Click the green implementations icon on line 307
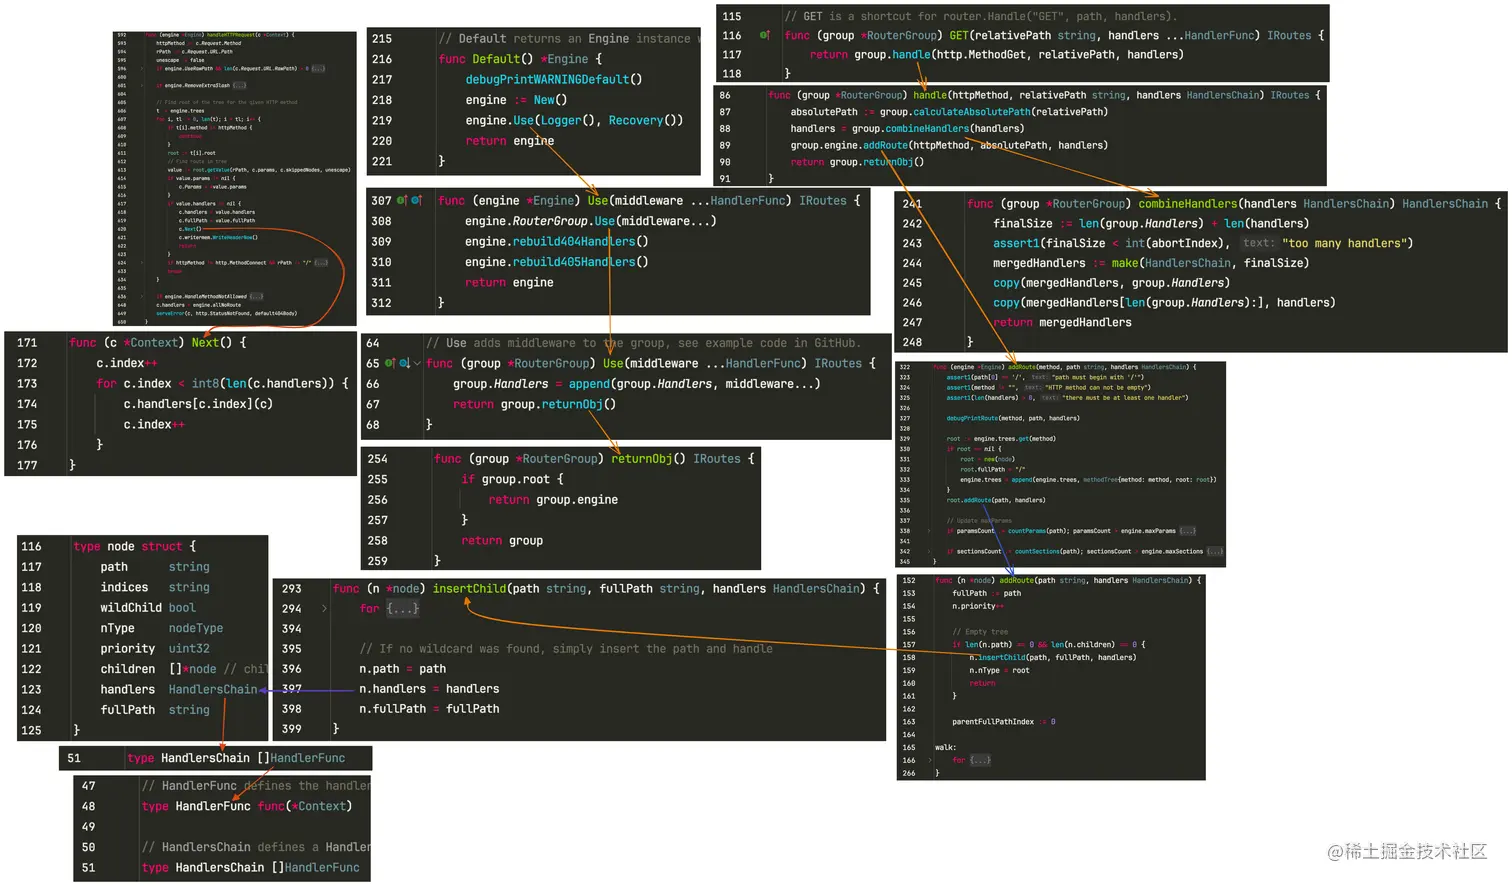The height and width of the screenshot is (886, 1512). [x=399, y=200]
